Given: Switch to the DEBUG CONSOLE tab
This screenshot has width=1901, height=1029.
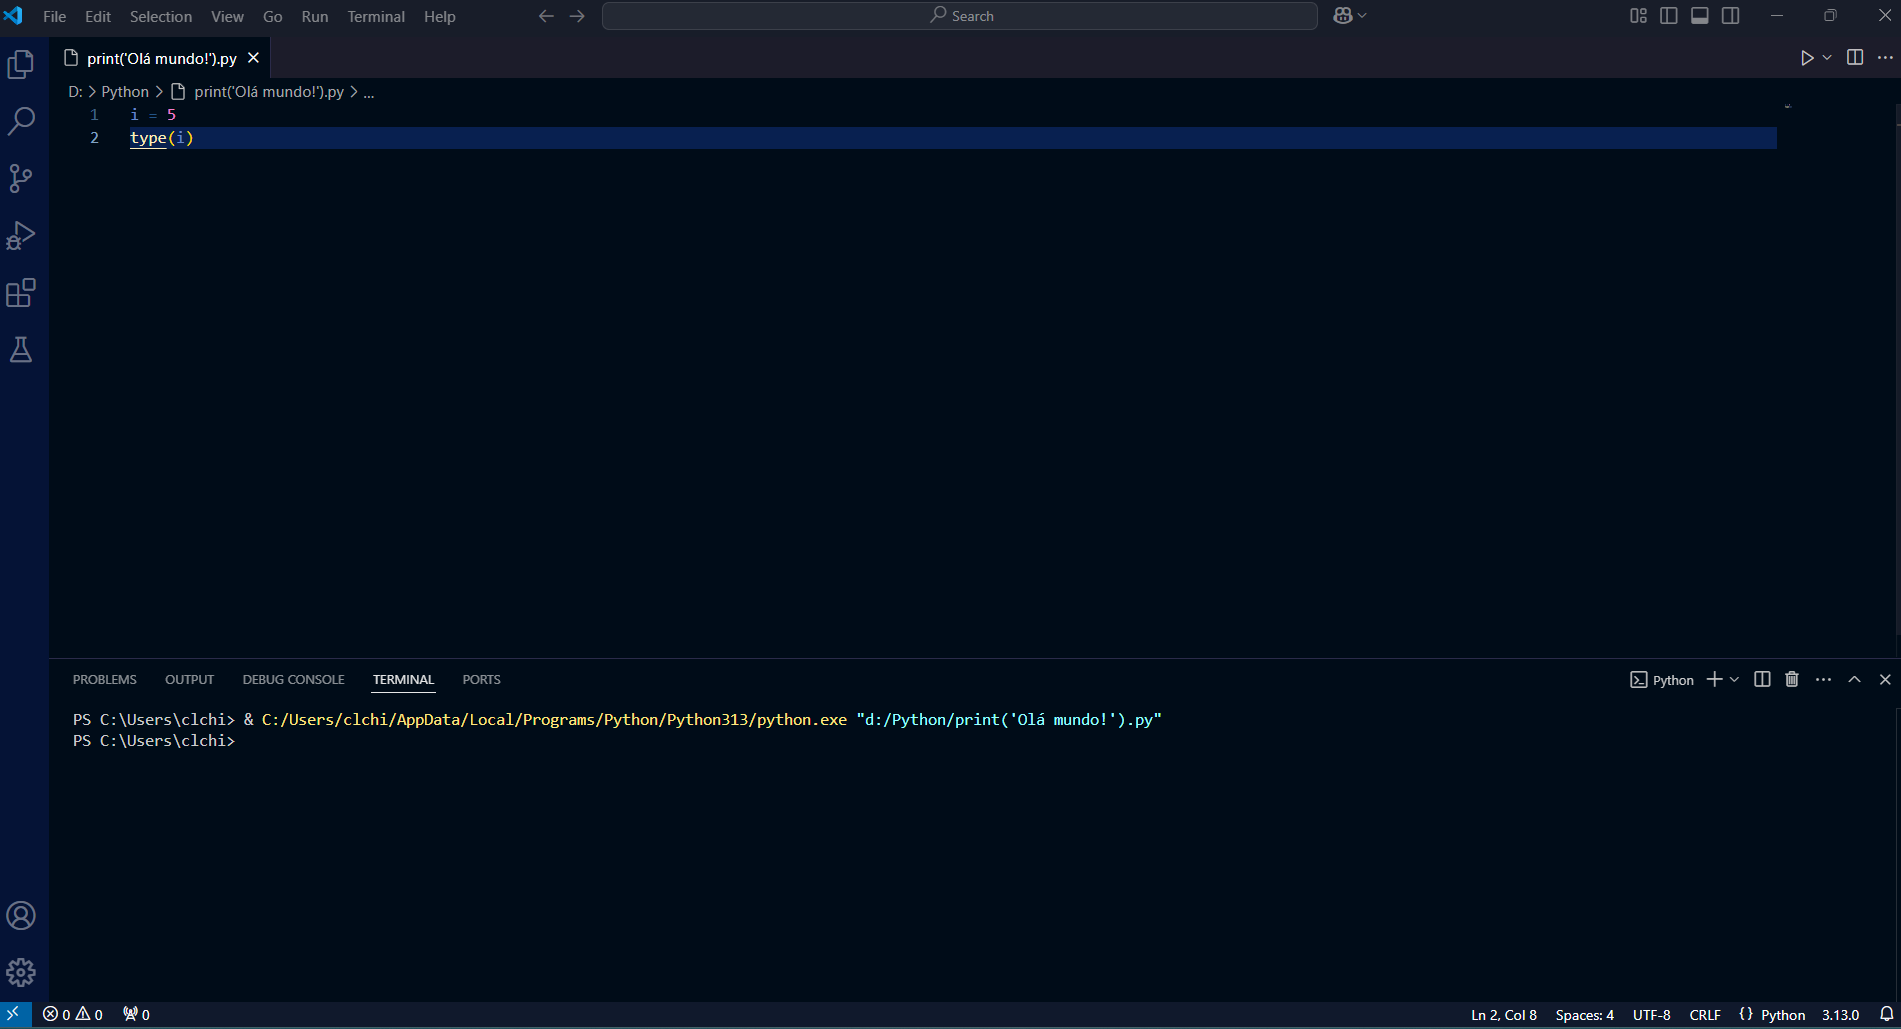Looking at the screenshot, I should [x=294, y=679].
